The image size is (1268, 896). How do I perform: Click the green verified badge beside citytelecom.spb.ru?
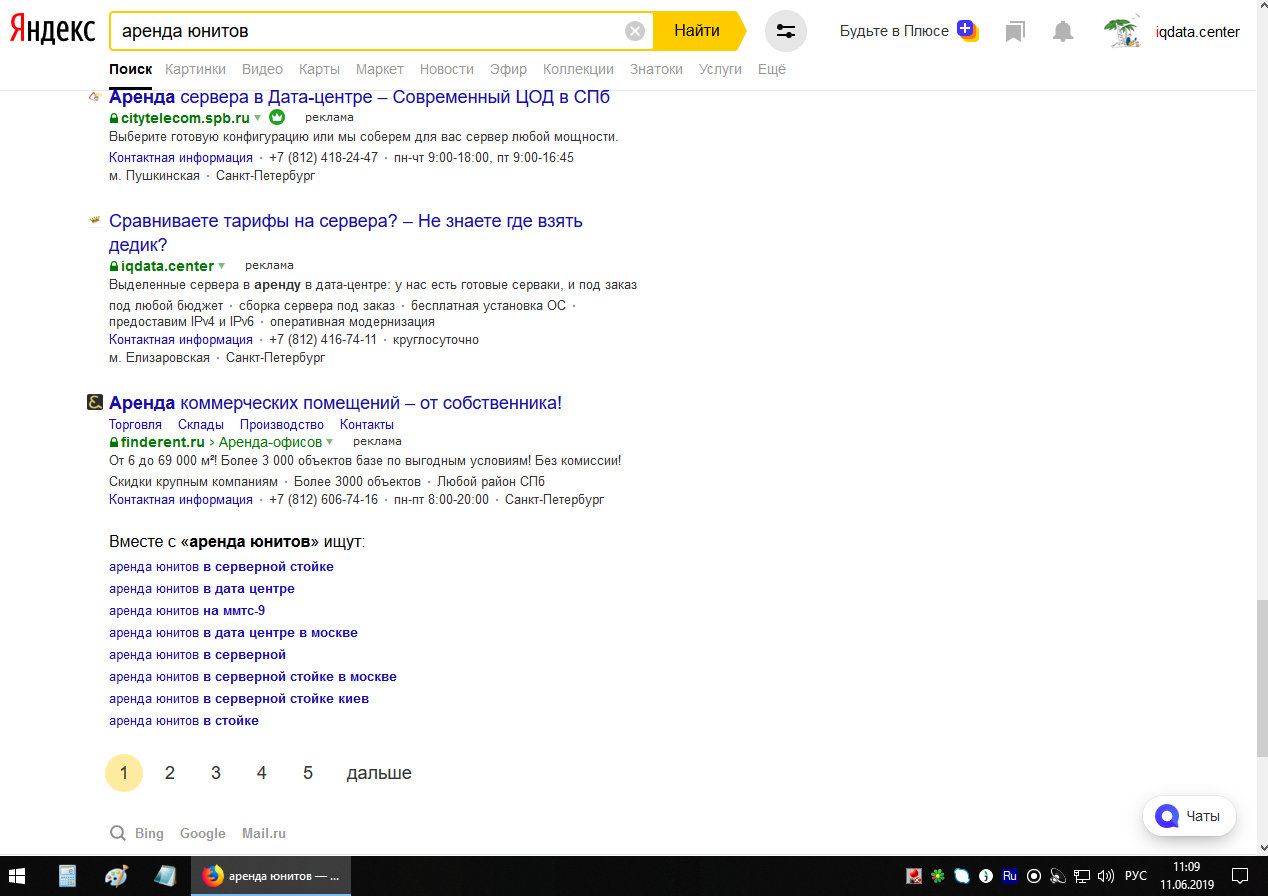click(277, 117)
